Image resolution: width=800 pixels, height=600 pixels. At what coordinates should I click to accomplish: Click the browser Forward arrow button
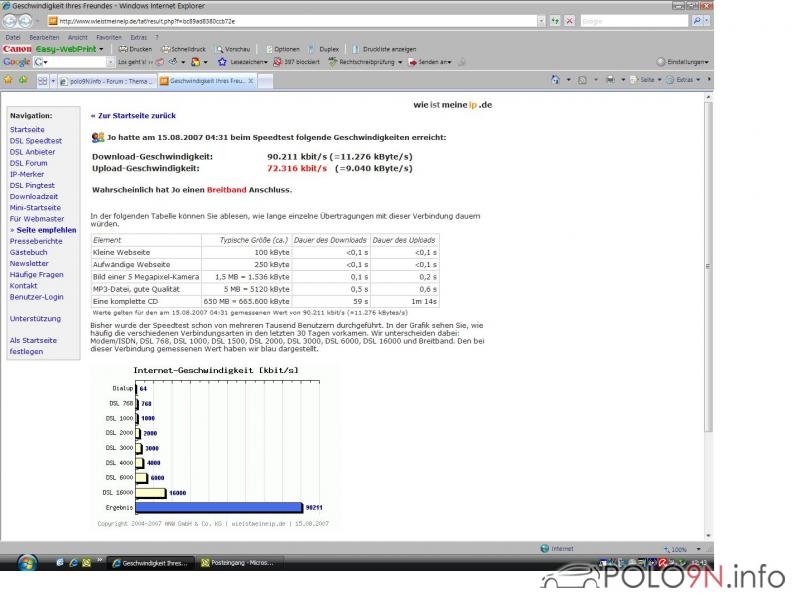point(24,21)
